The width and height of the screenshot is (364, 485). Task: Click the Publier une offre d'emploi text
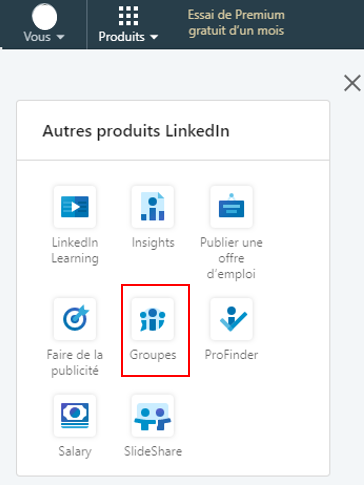(231, 258)
